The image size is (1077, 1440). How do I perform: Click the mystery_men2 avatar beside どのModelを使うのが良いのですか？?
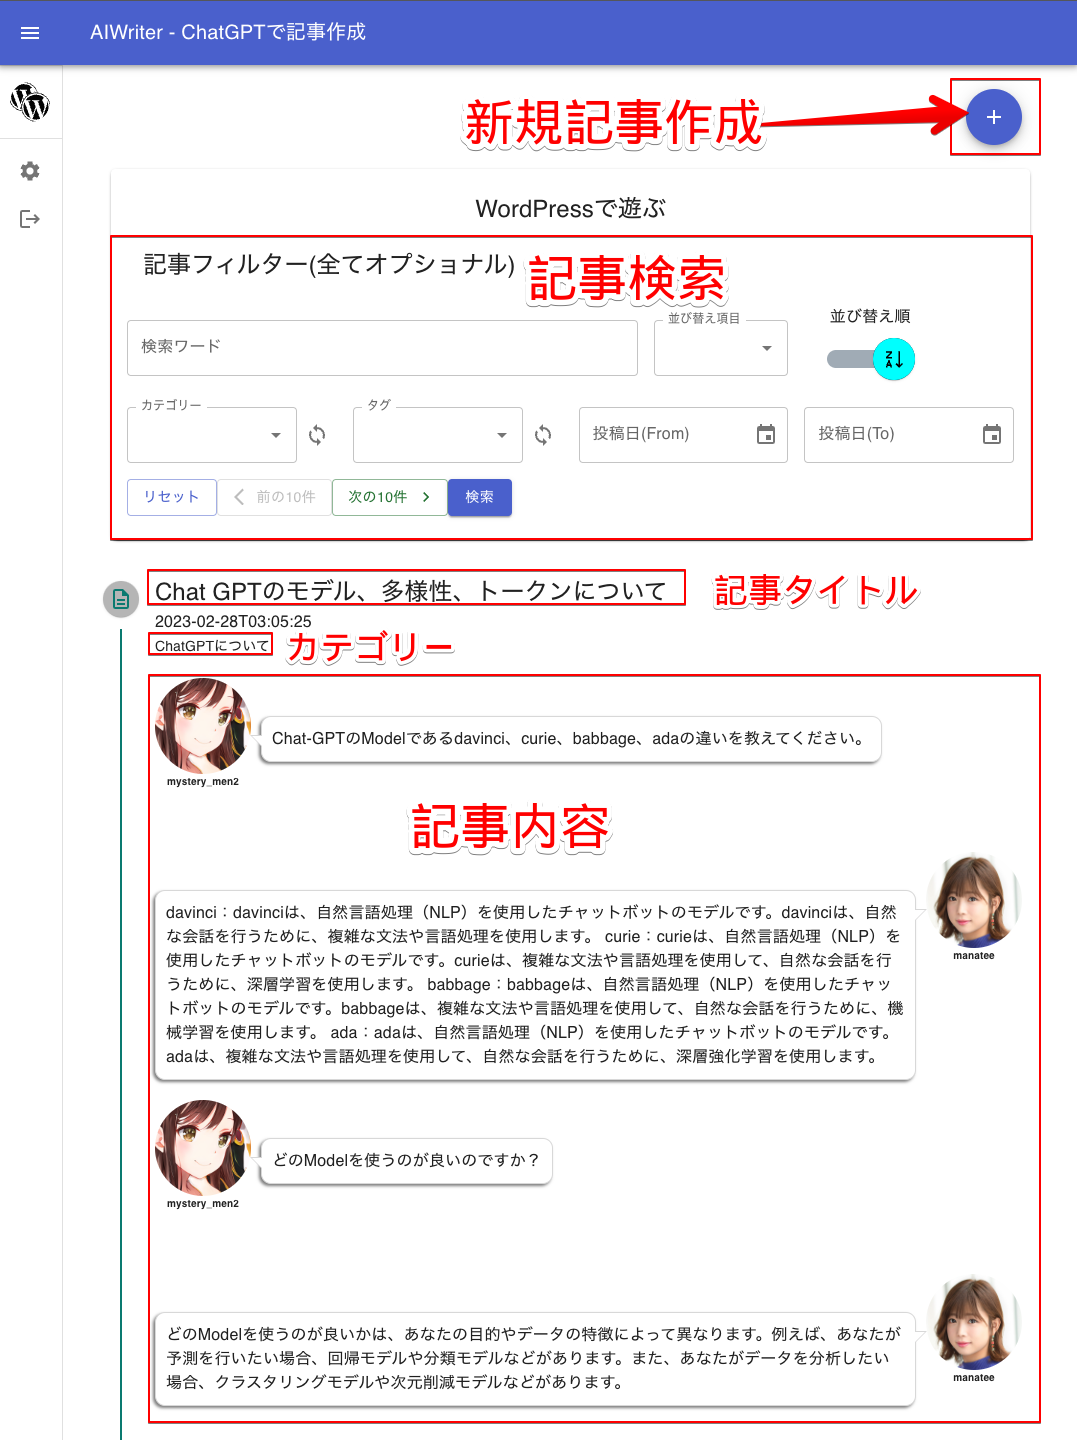pos(203,1148)
